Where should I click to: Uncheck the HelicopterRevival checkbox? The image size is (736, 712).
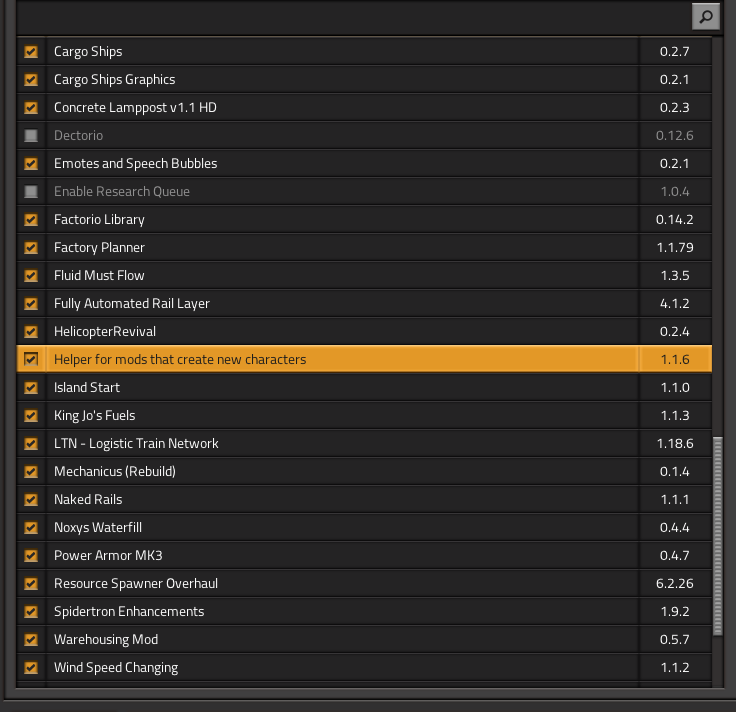tap(31, 331)
